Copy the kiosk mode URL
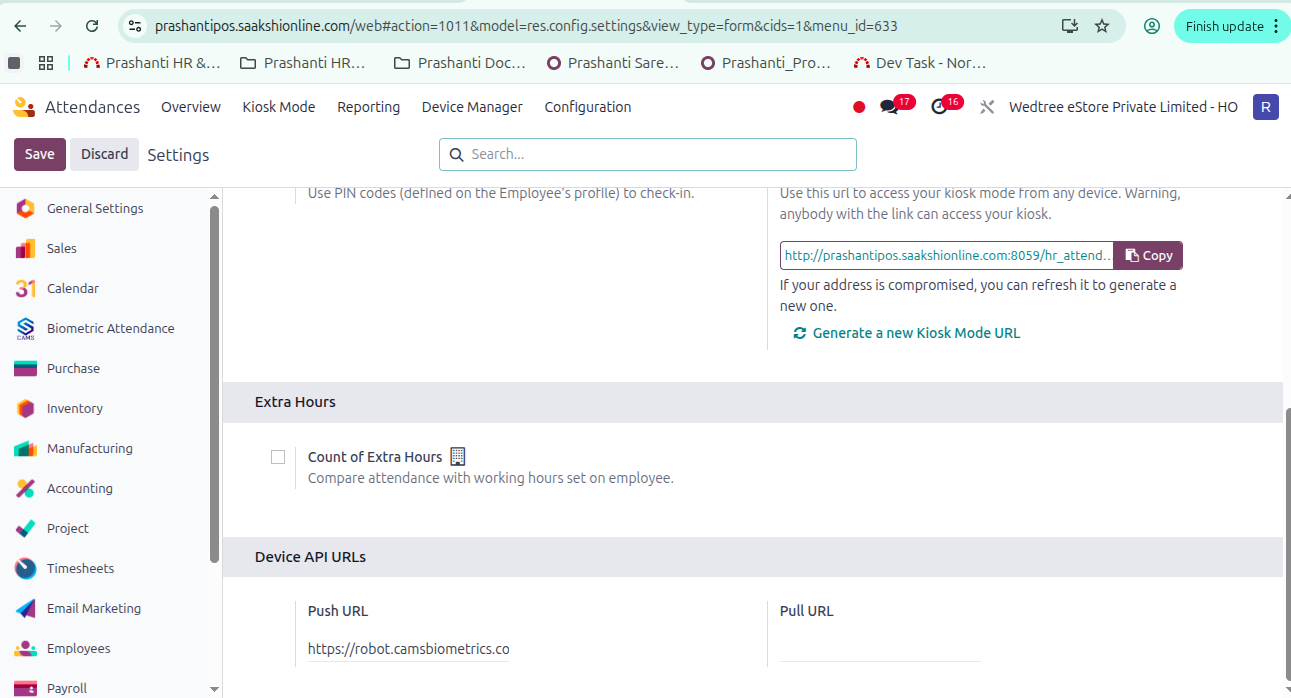 click(1148, 256)
